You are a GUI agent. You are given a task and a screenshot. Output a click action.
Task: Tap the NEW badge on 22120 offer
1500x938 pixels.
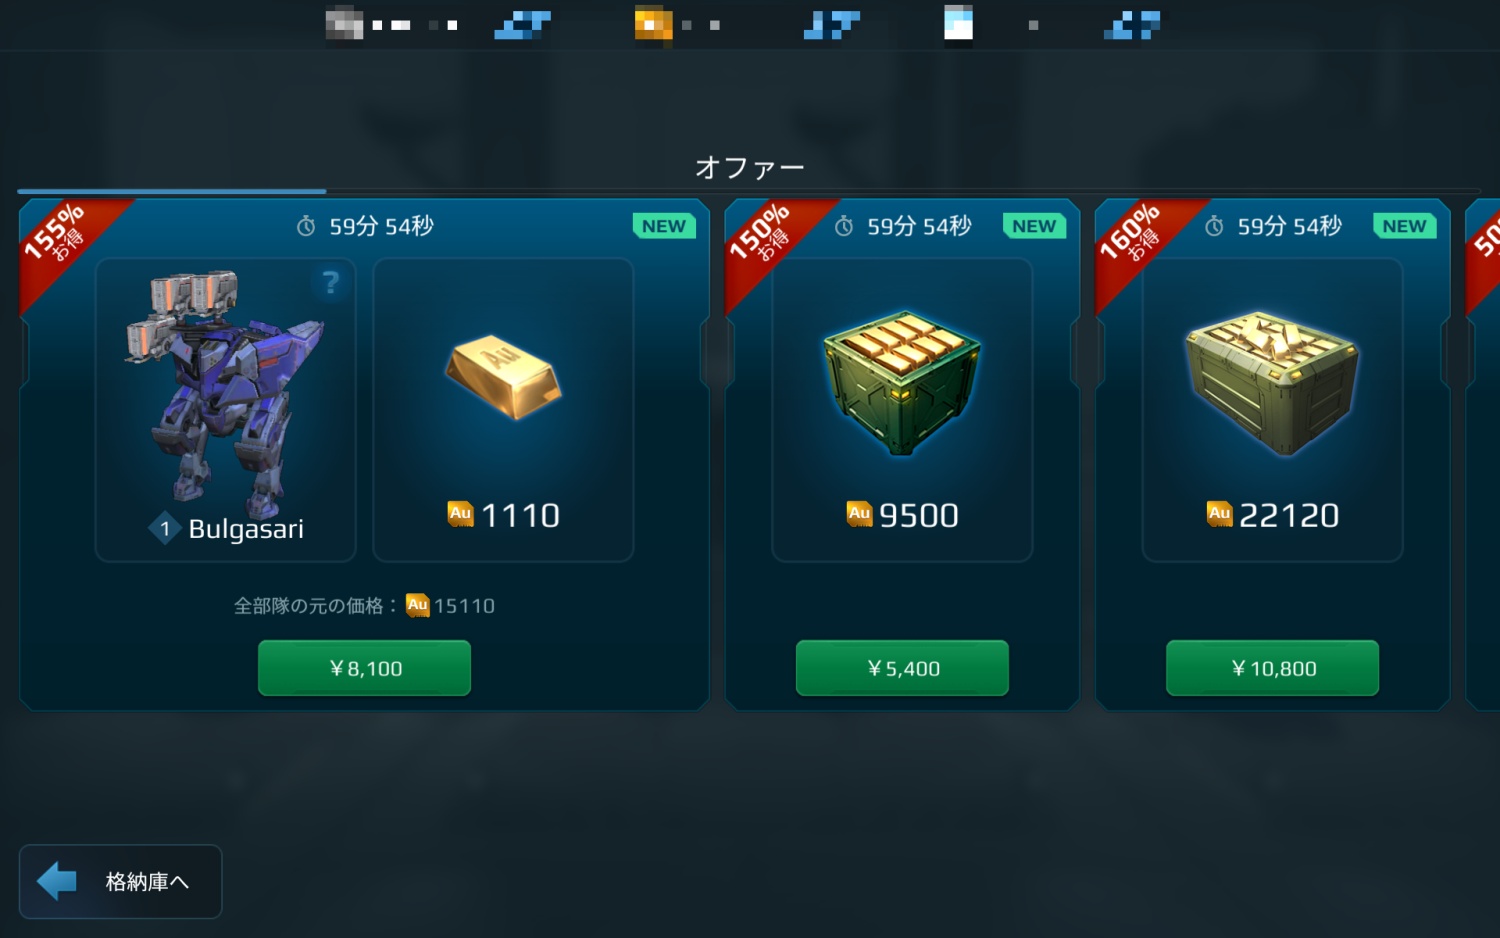(1404, 226)
